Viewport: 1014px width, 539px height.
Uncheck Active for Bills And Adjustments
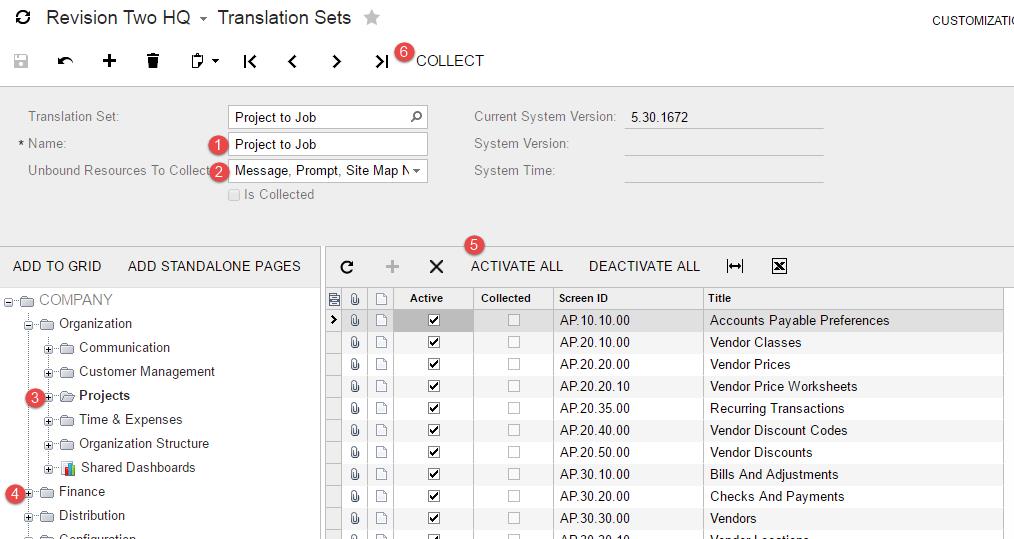(434, 474)
